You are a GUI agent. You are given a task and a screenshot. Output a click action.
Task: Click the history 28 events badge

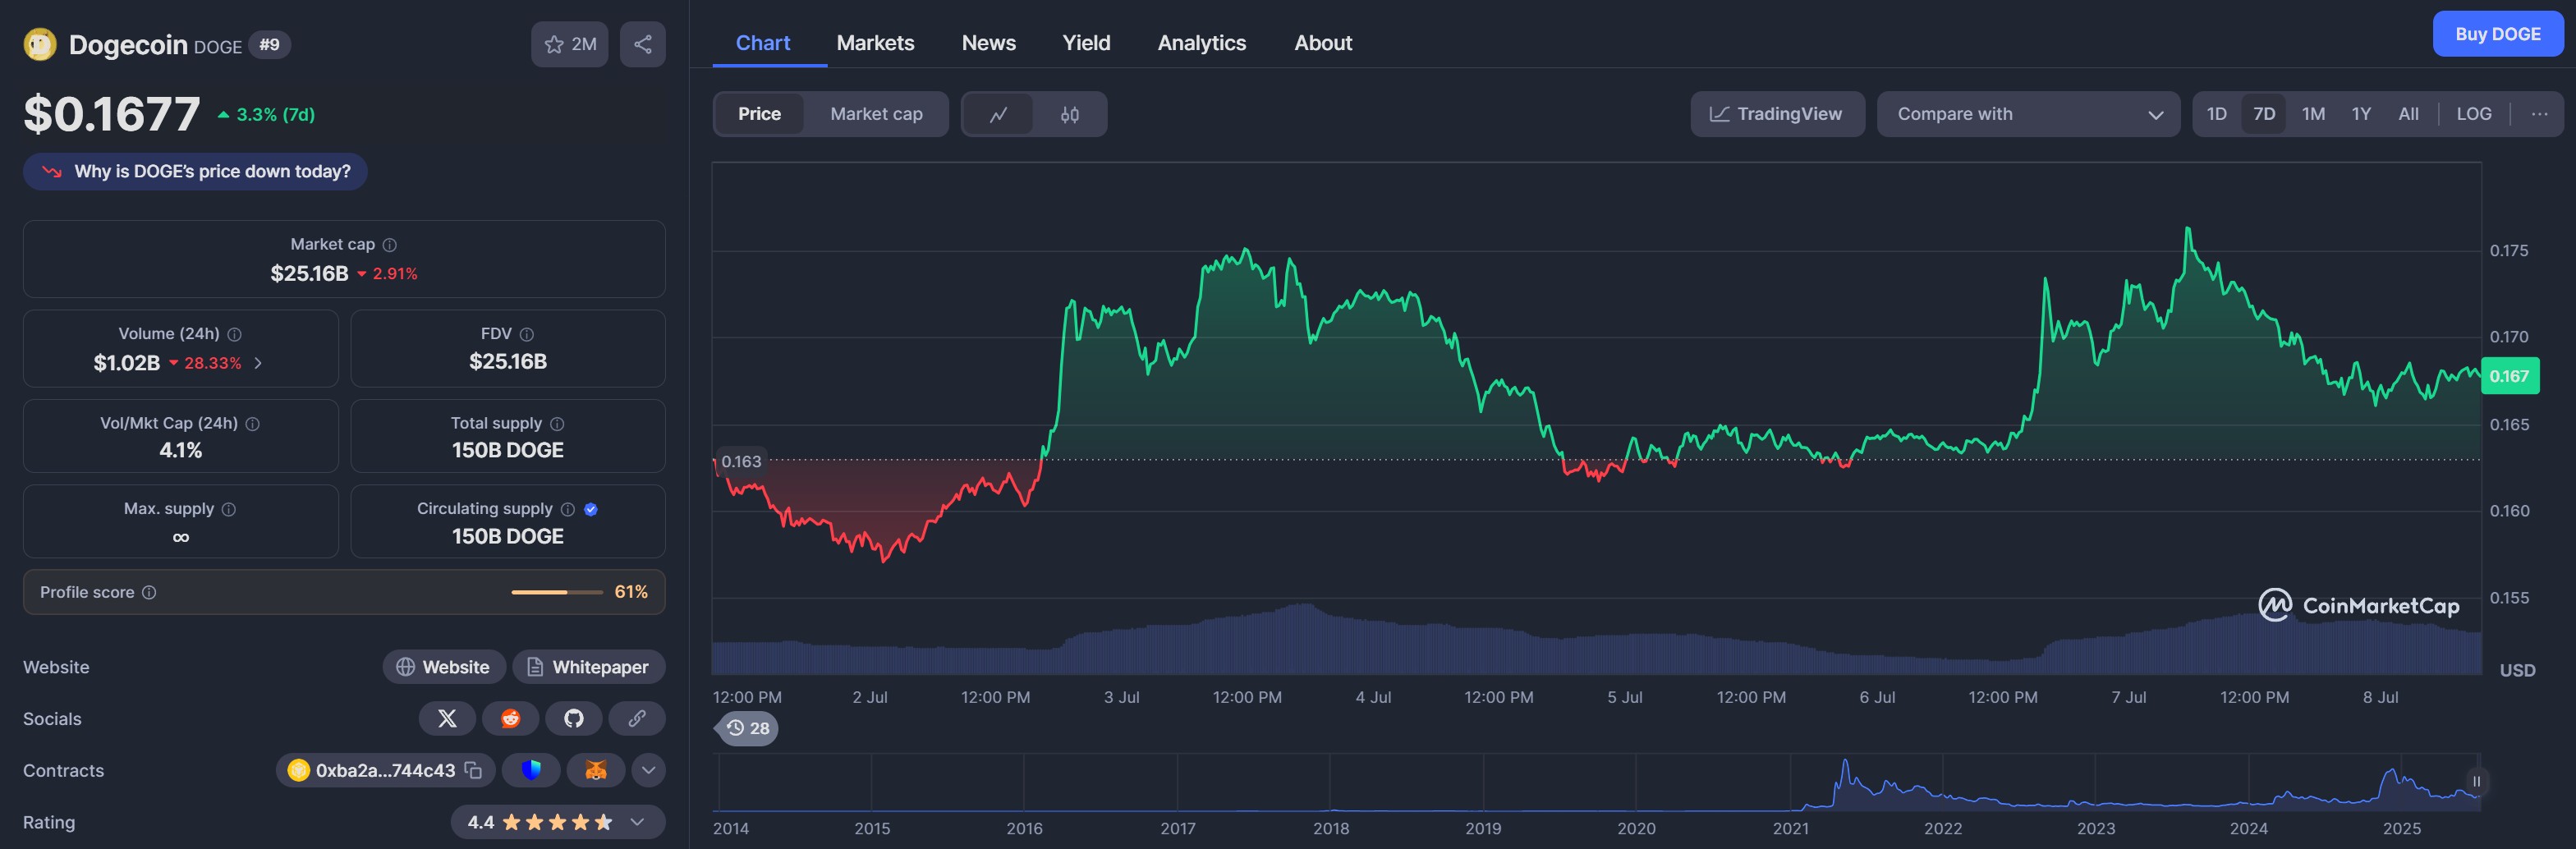747,728
